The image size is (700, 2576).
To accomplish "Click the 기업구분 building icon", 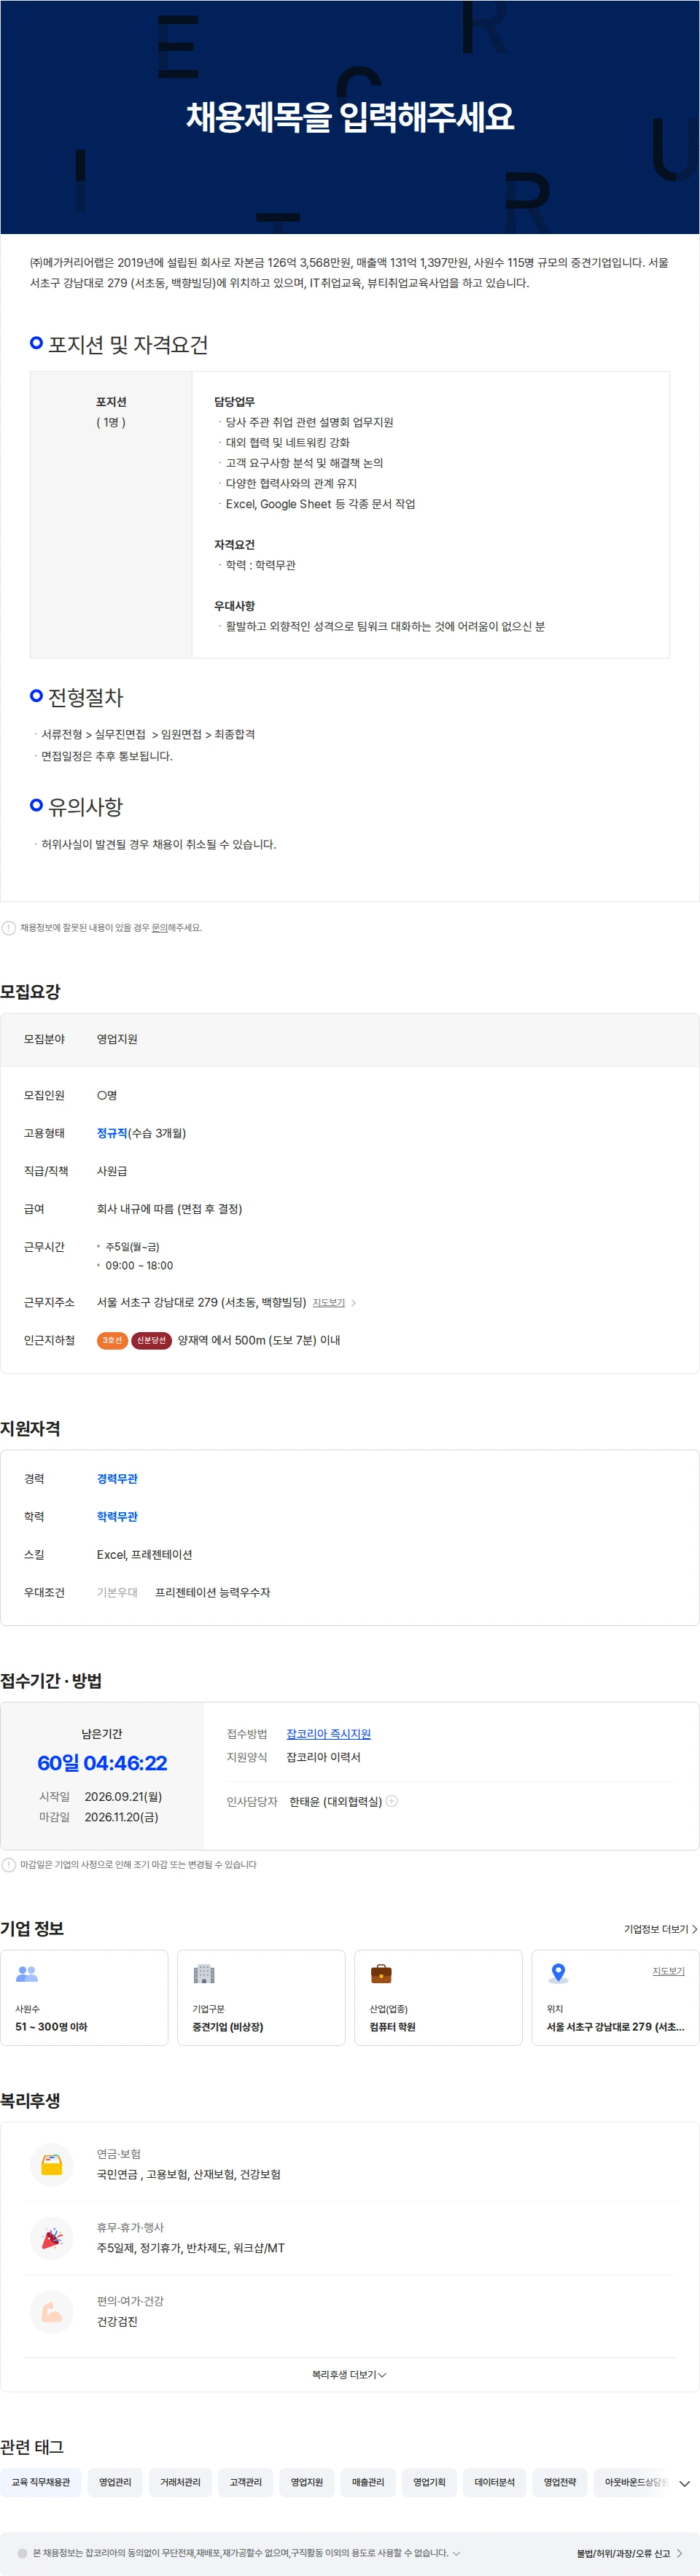I will [x=204, y=1973].
